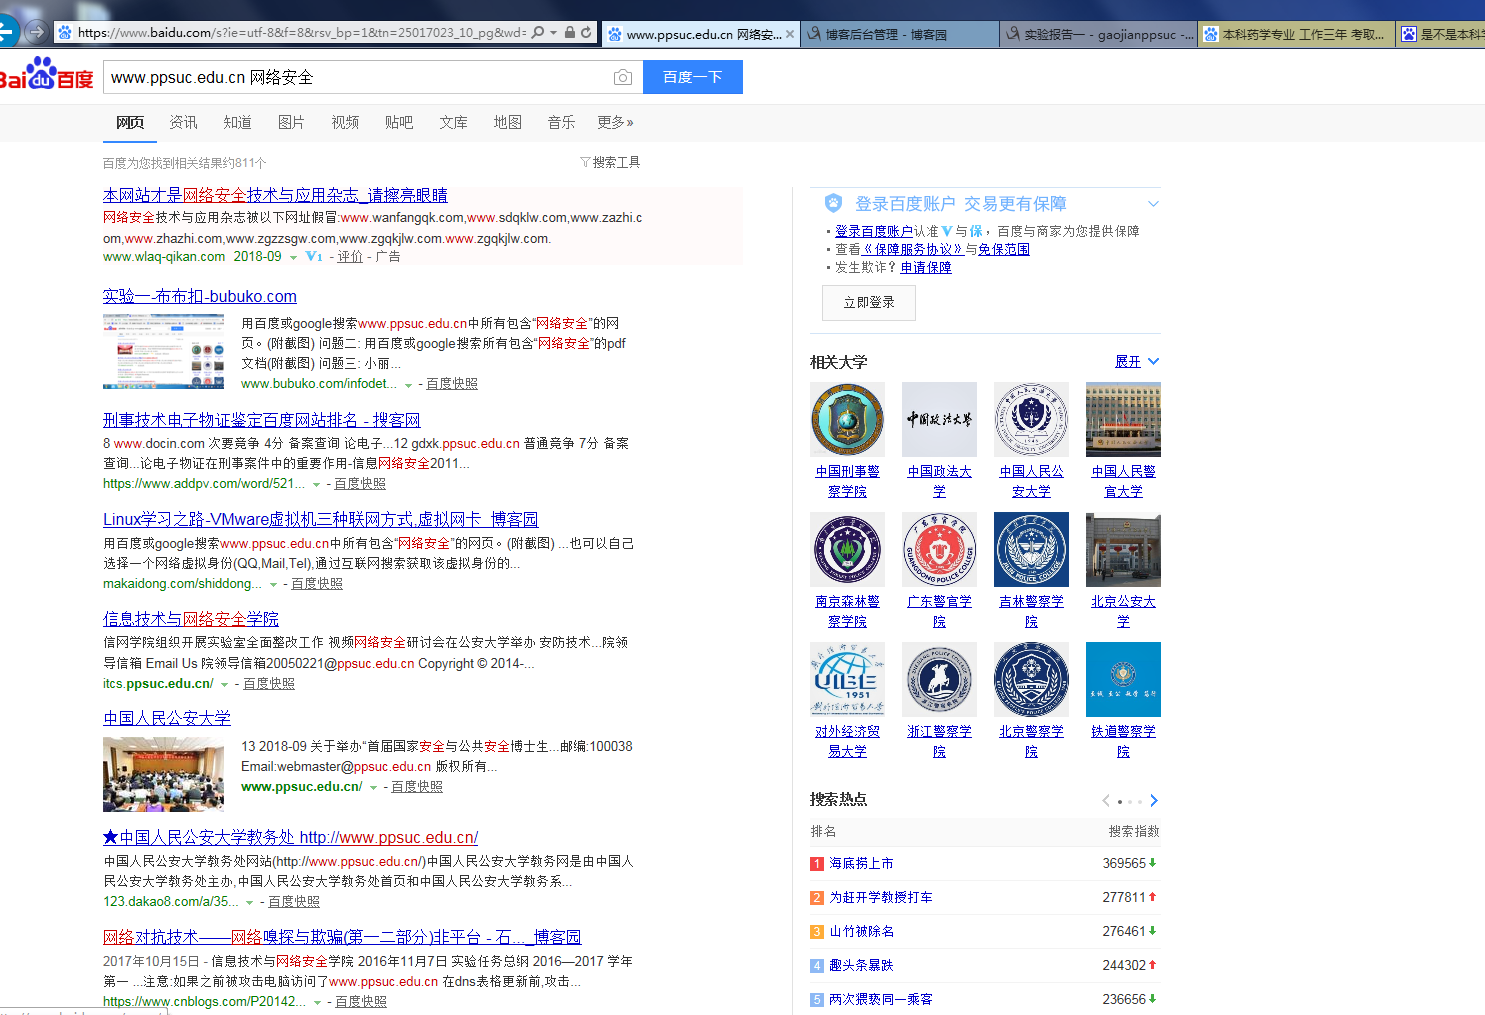Select the 视频 search category tab
The height and width of the screenshot is (1015, 1485).
(345, 122)
